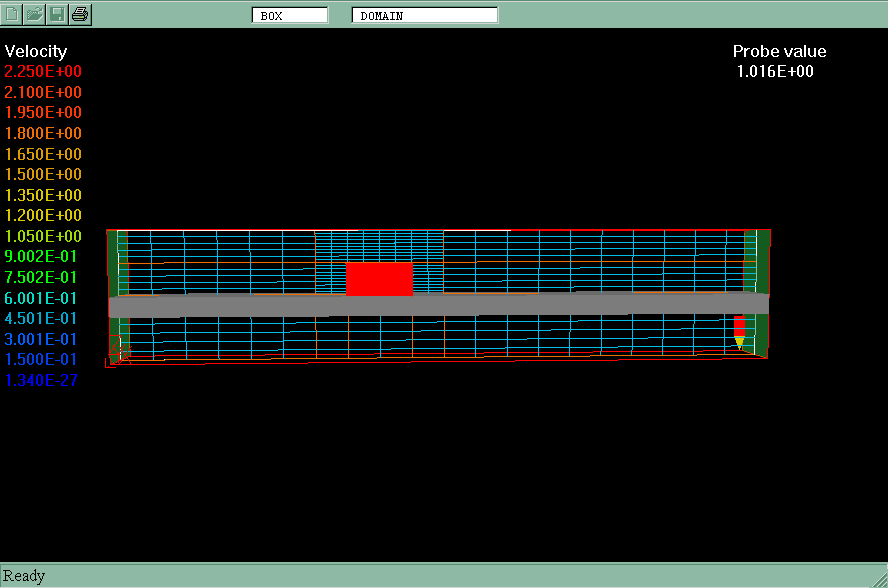Image resolution: width=888 pixels, height=588 pixels.
Task: Click the Velocity legend title
Action: click(36, 52)
